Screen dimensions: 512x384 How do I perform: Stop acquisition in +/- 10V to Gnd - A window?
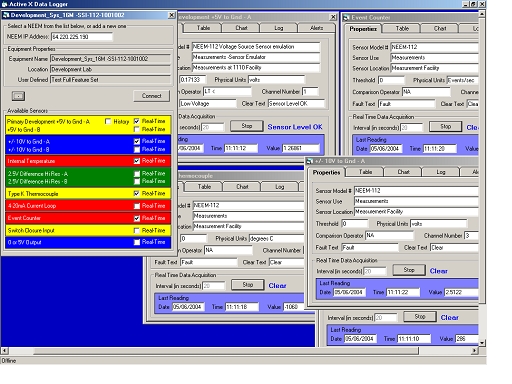[409, 270]
